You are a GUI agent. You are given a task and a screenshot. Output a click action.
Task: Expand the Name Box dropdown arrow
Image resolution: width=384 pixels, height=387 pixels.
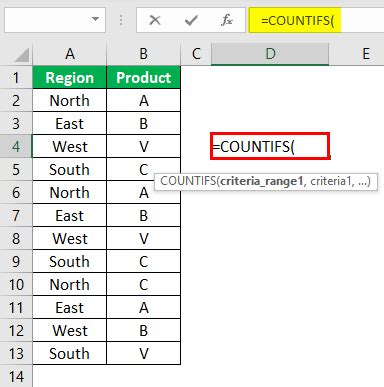(x=96, y=19)
